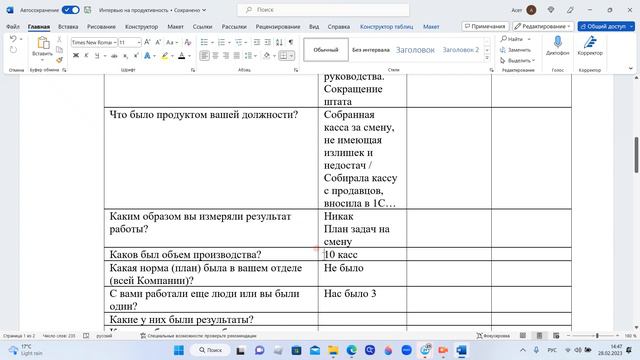This screenshot has width=640, height=360.
Task: Enable Фокусировка focus mode
Action: tap(493, 336)
